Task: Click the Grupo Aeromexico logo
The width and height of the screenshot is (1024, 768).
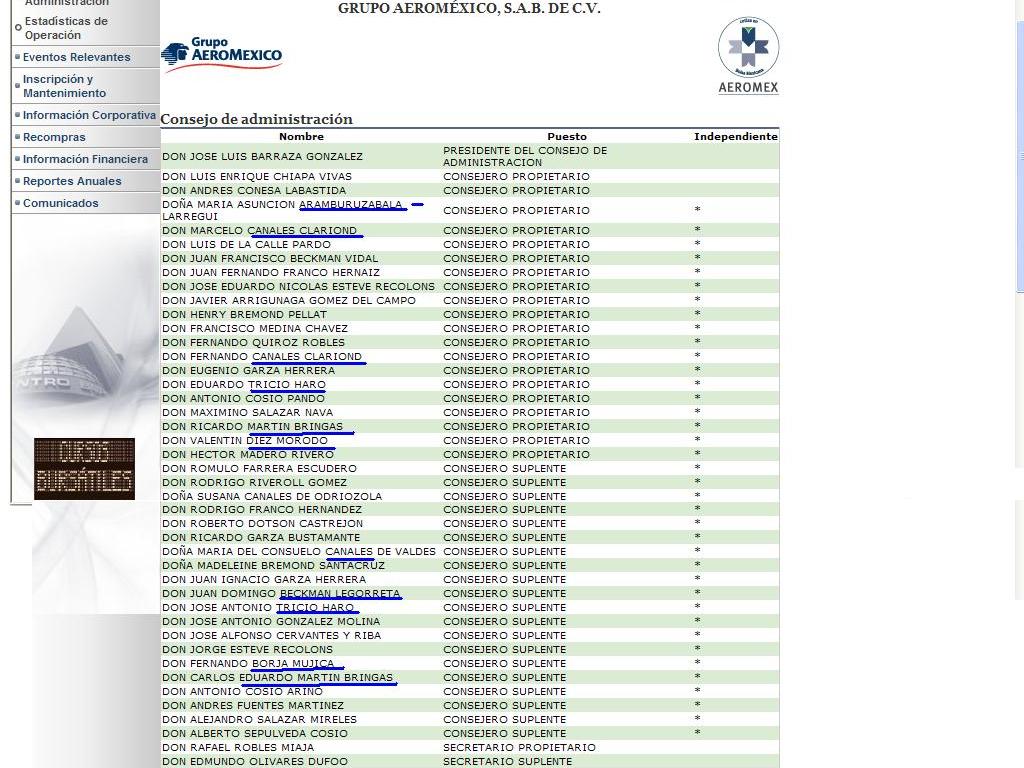Action: click(x=222, y=54)
